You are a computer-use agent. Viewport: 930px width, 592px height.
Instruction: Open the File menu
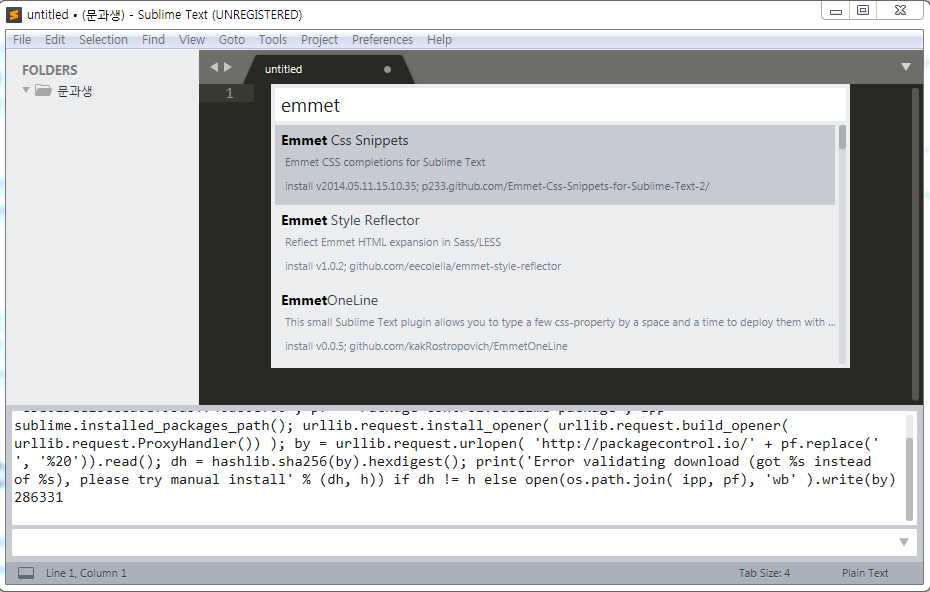(x=22, y=40)
